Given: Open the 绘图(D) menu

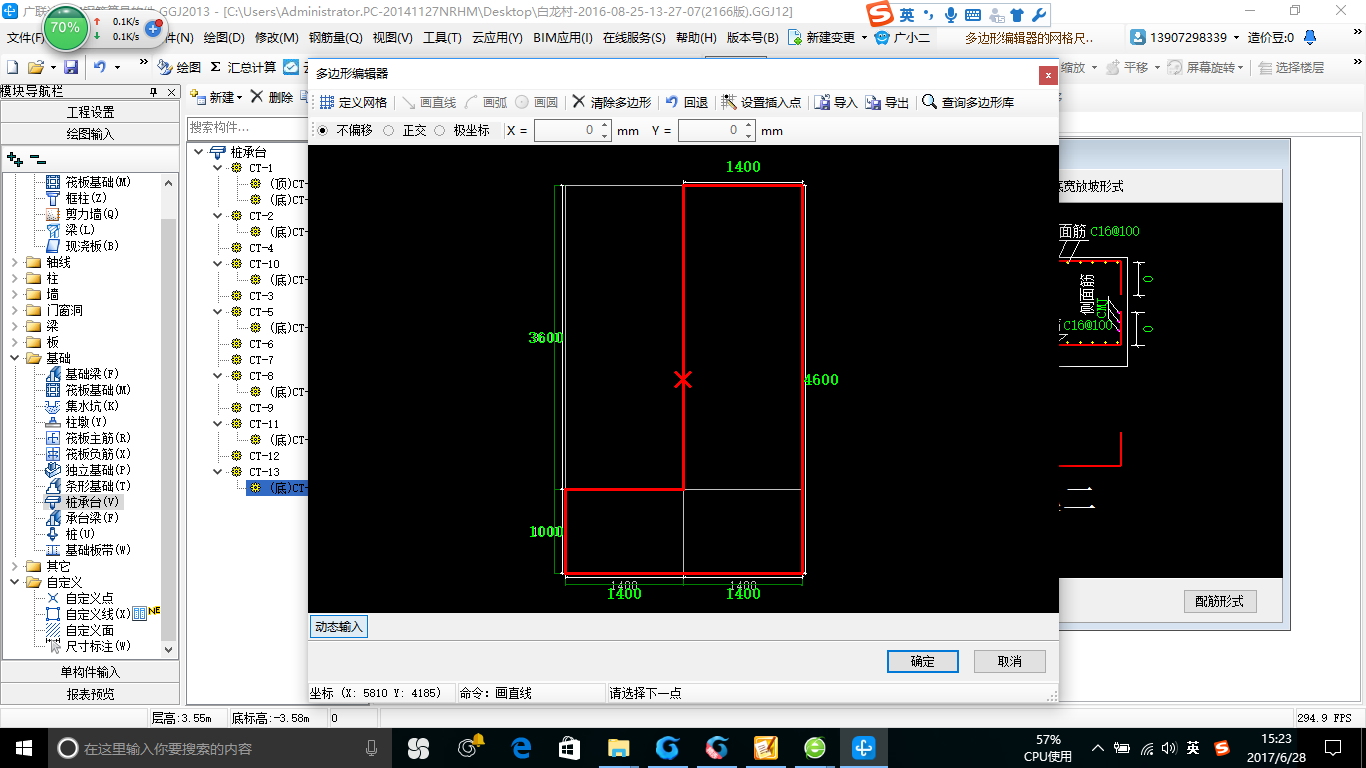Looking at the screenshot, I should (x=224, y=38).
